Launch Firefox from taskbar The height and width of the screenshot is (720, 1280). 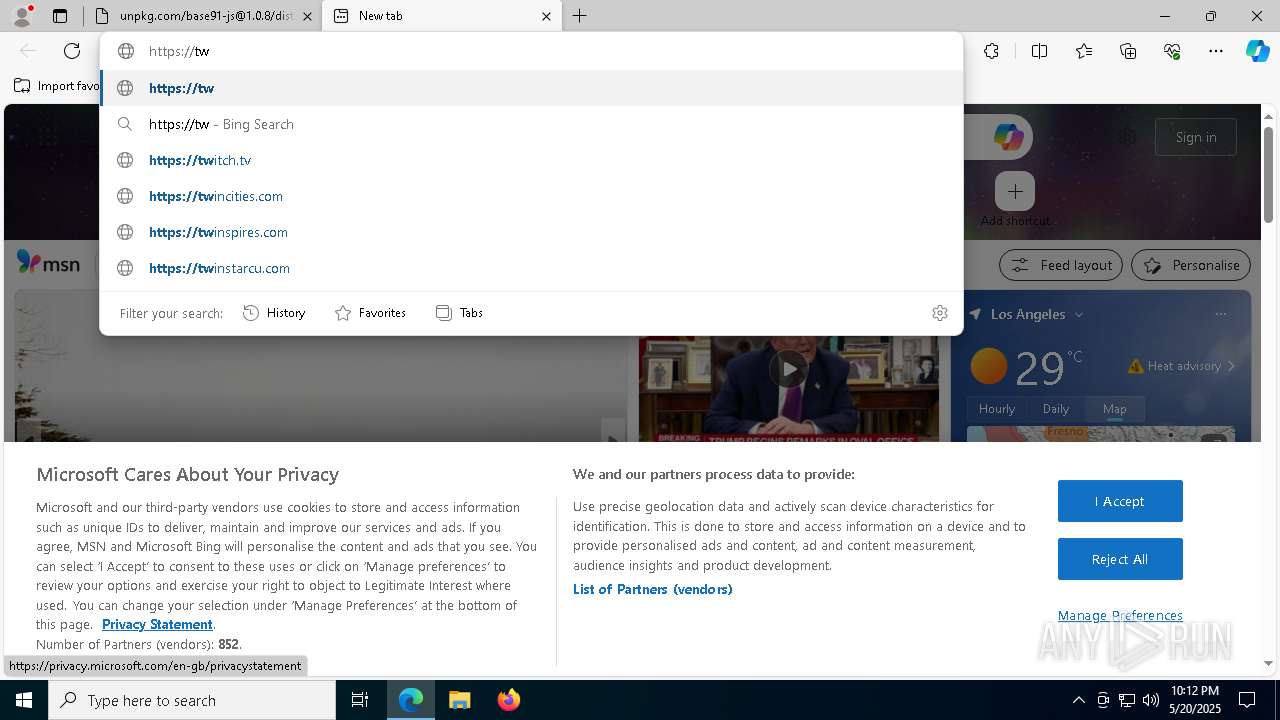click(x=508, y=700)
